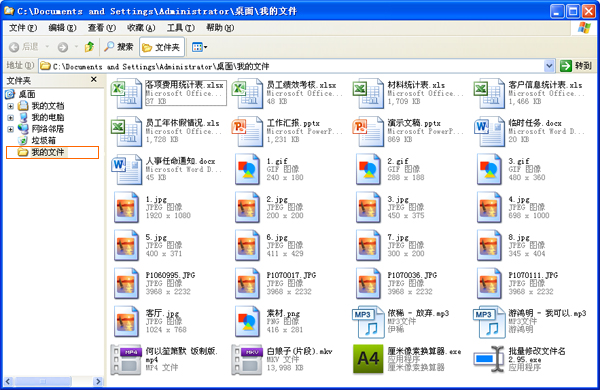Select the 3.gif image icon
600x390 pixels.
489,169
